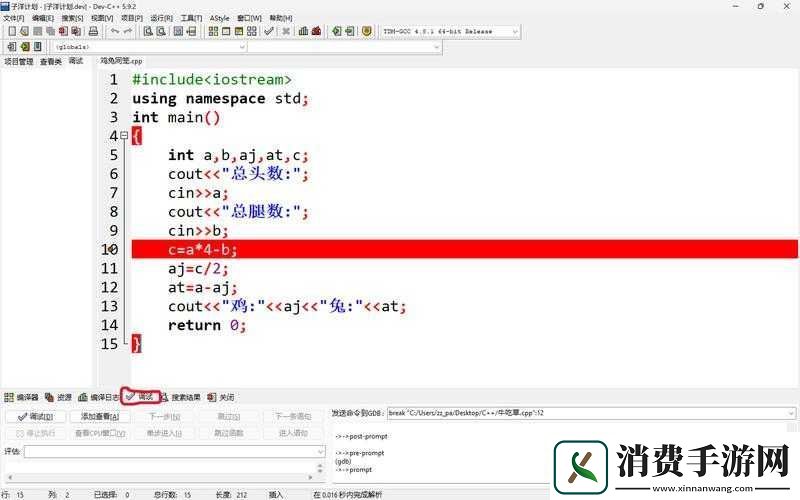800x500 pixels.
Task: Collapse the main function fold marker at line 4
Action: (123, 136)
